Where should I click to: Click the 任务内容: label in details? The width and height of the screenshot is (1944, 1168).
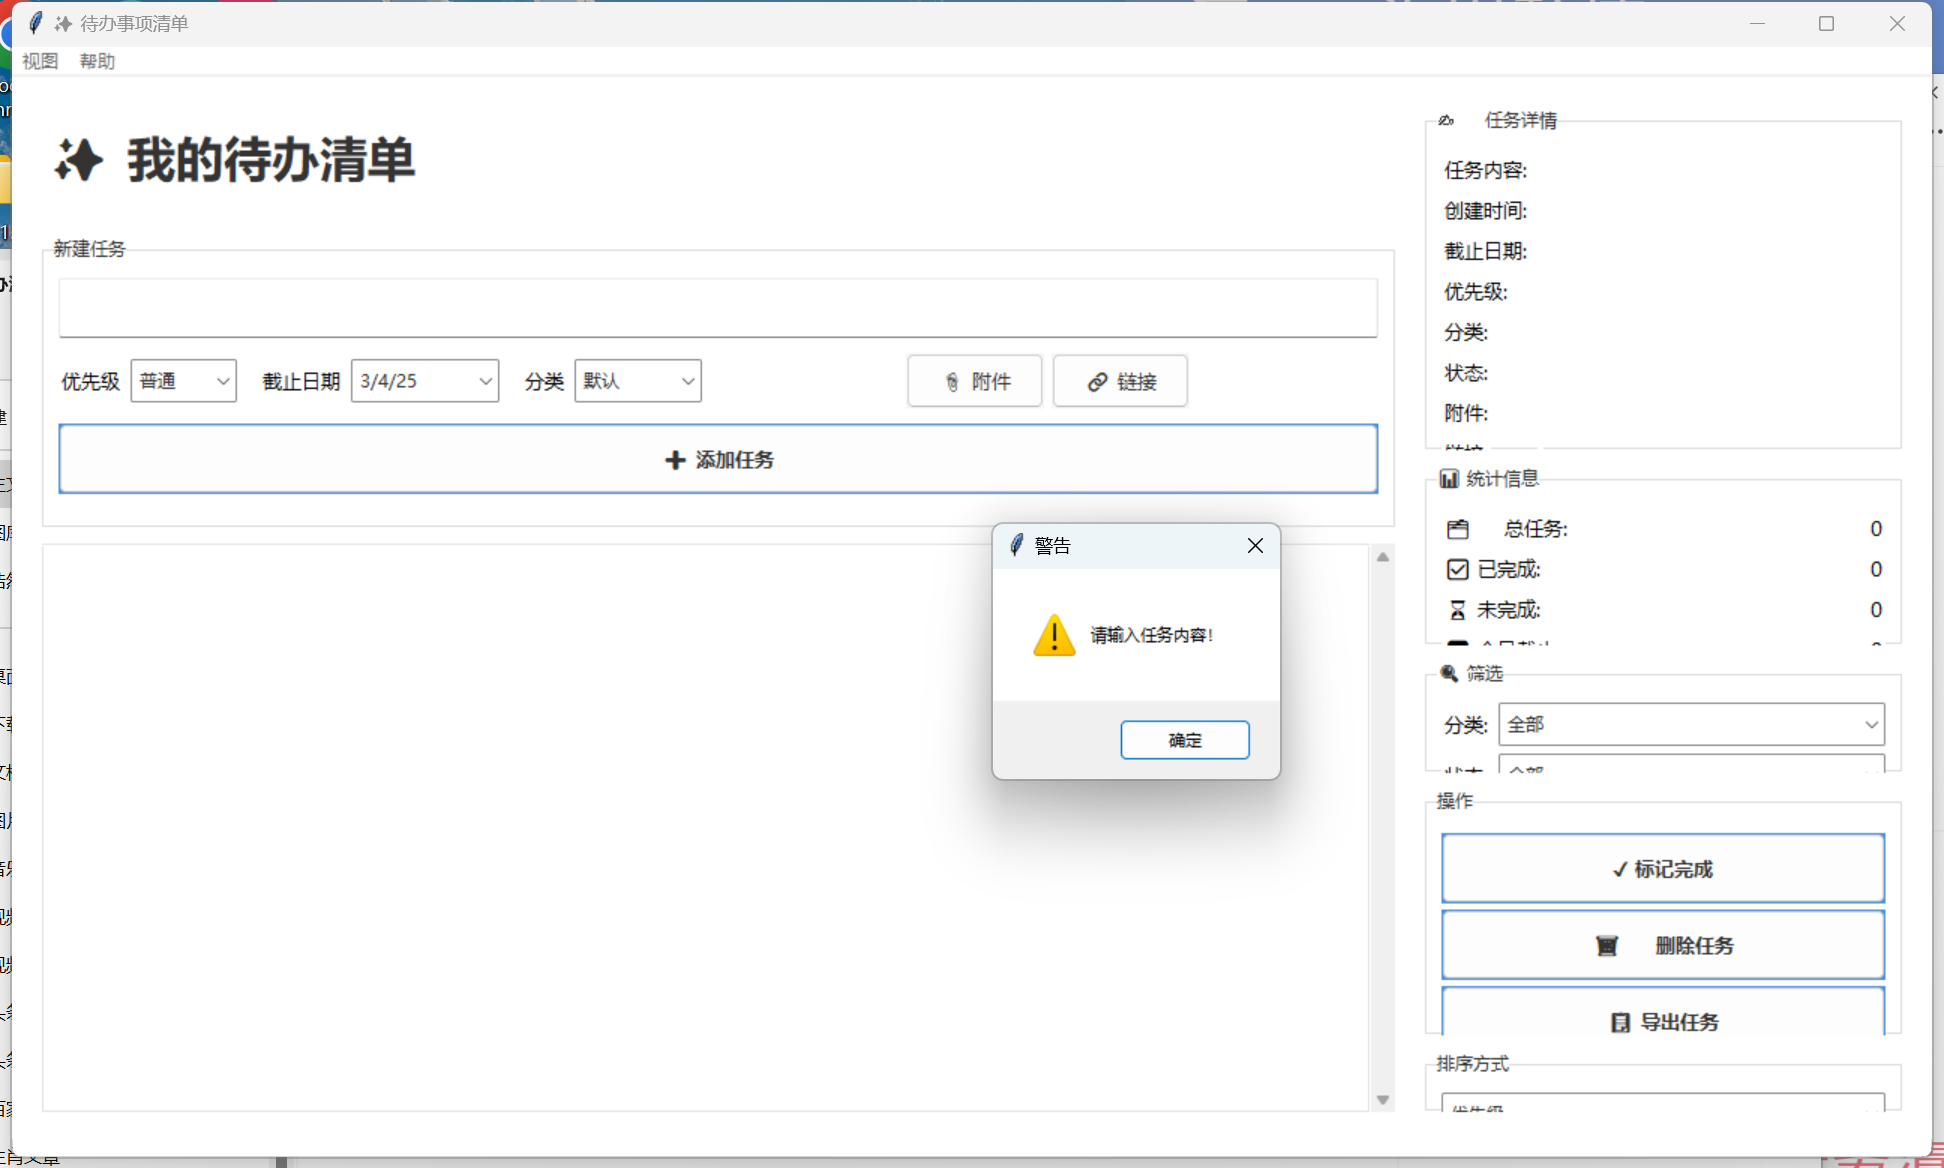coord(1485,170)
